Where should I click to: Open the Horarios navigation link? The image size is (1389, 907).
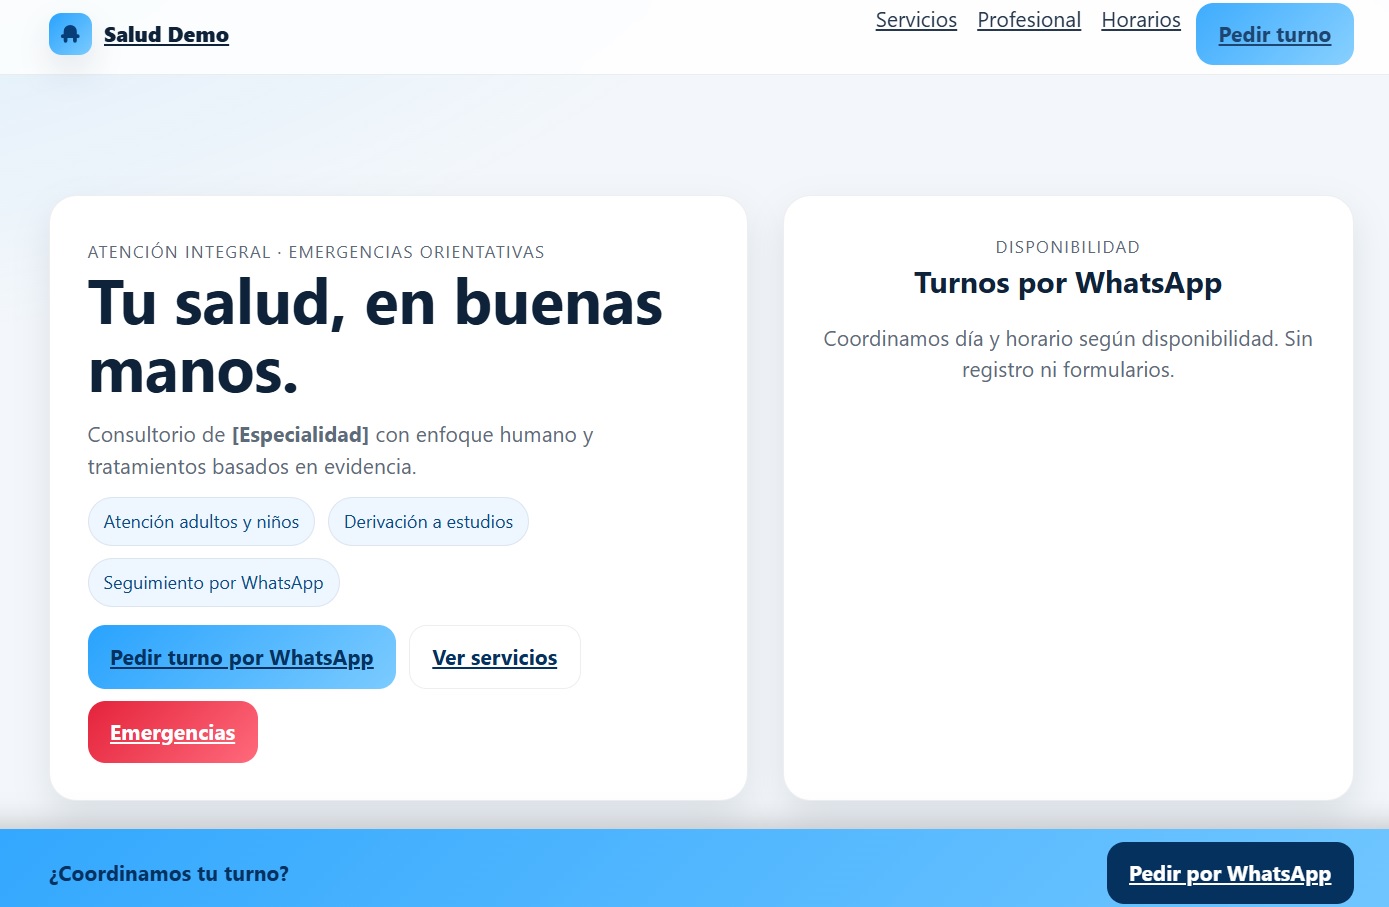(x=1140, y=20)
